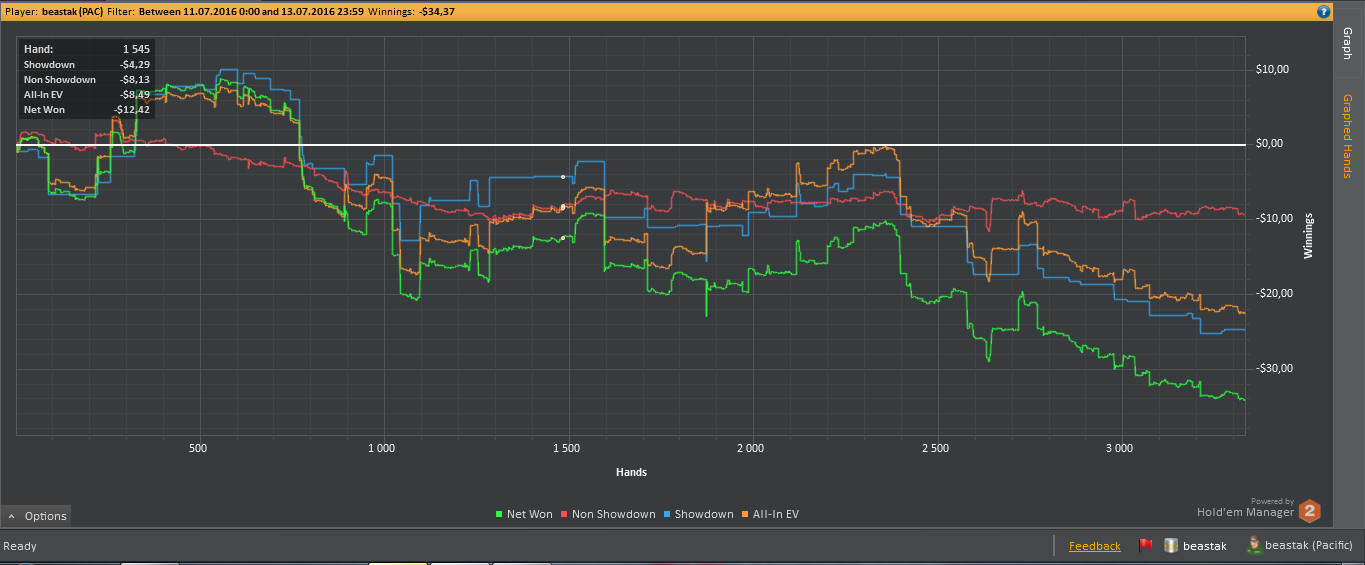Click the 500 hands axis label
The image size is (1365, 565).
click(198, 449)
